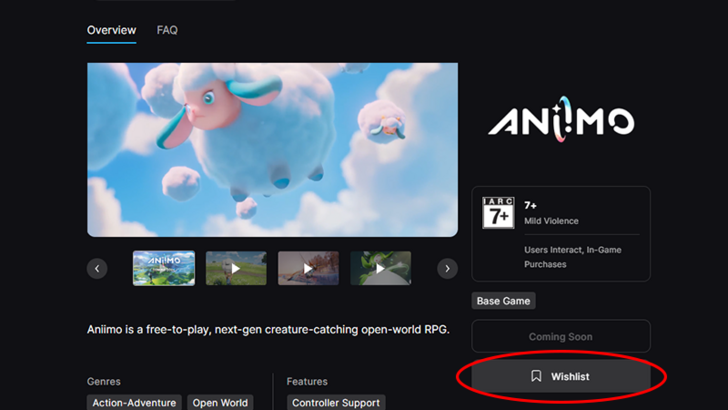Select the Aniimo cover art thumbnail
Screen dimensions: 728x410
164,268
